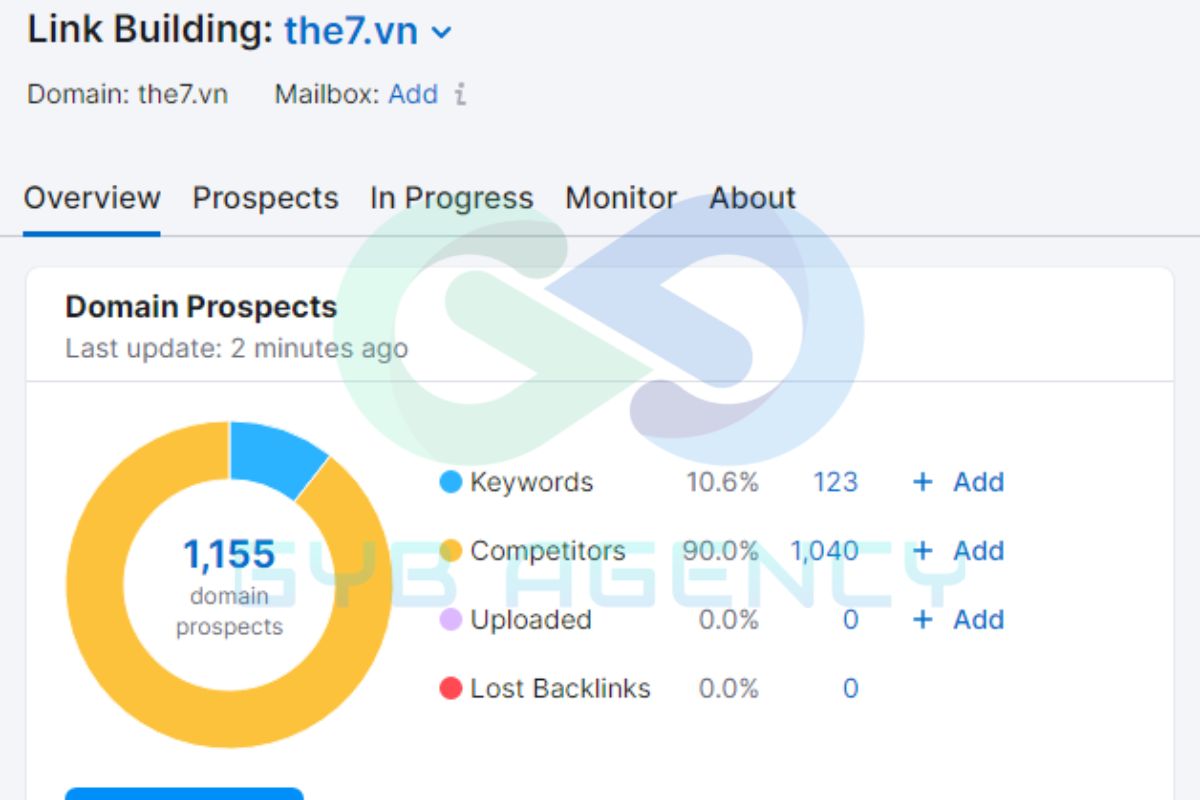Open the In Progress tab

click(x=451, y=198)
